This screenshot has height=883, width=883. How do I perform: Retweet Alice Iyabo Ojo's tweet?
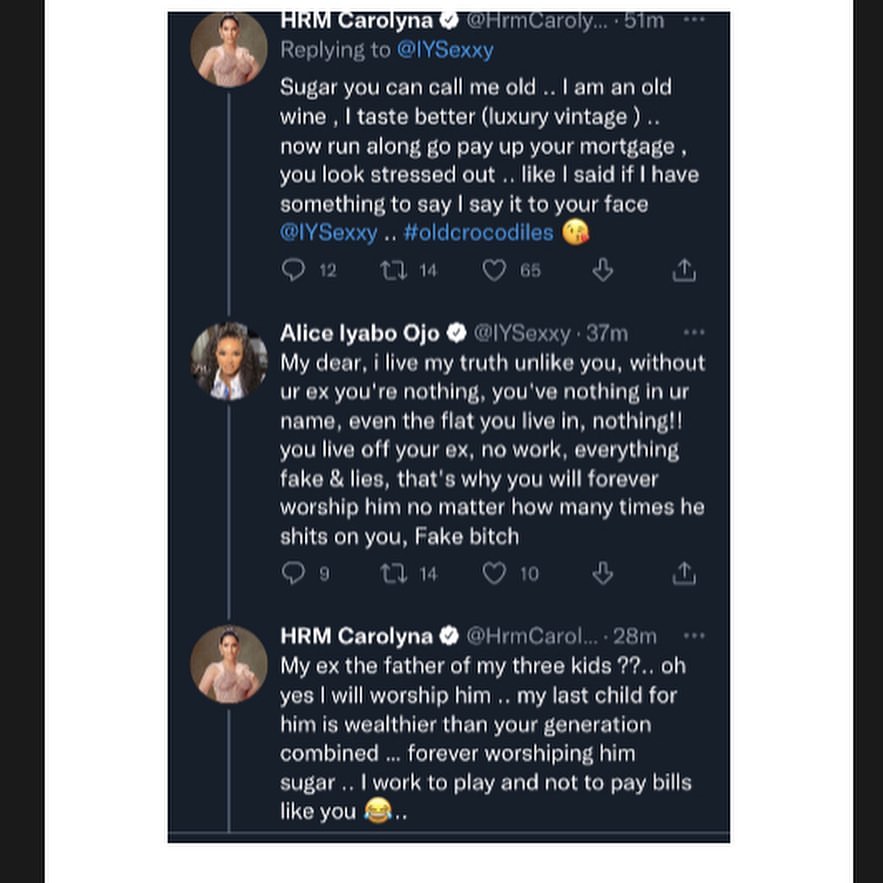click(393, 573)
